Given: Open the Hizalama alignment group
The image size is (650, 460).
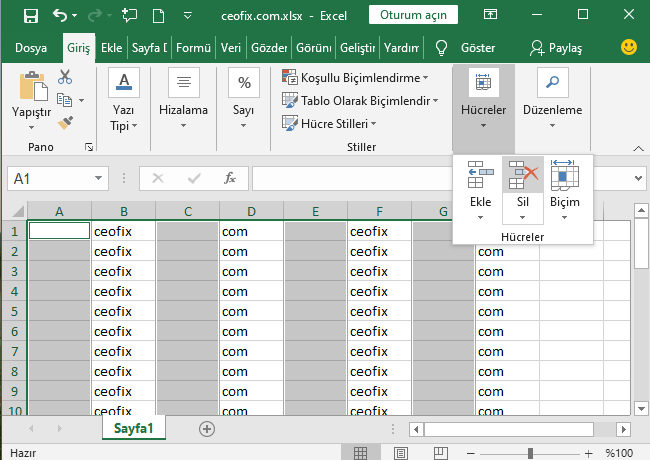Looking at the screenshot, I should 183,99.
